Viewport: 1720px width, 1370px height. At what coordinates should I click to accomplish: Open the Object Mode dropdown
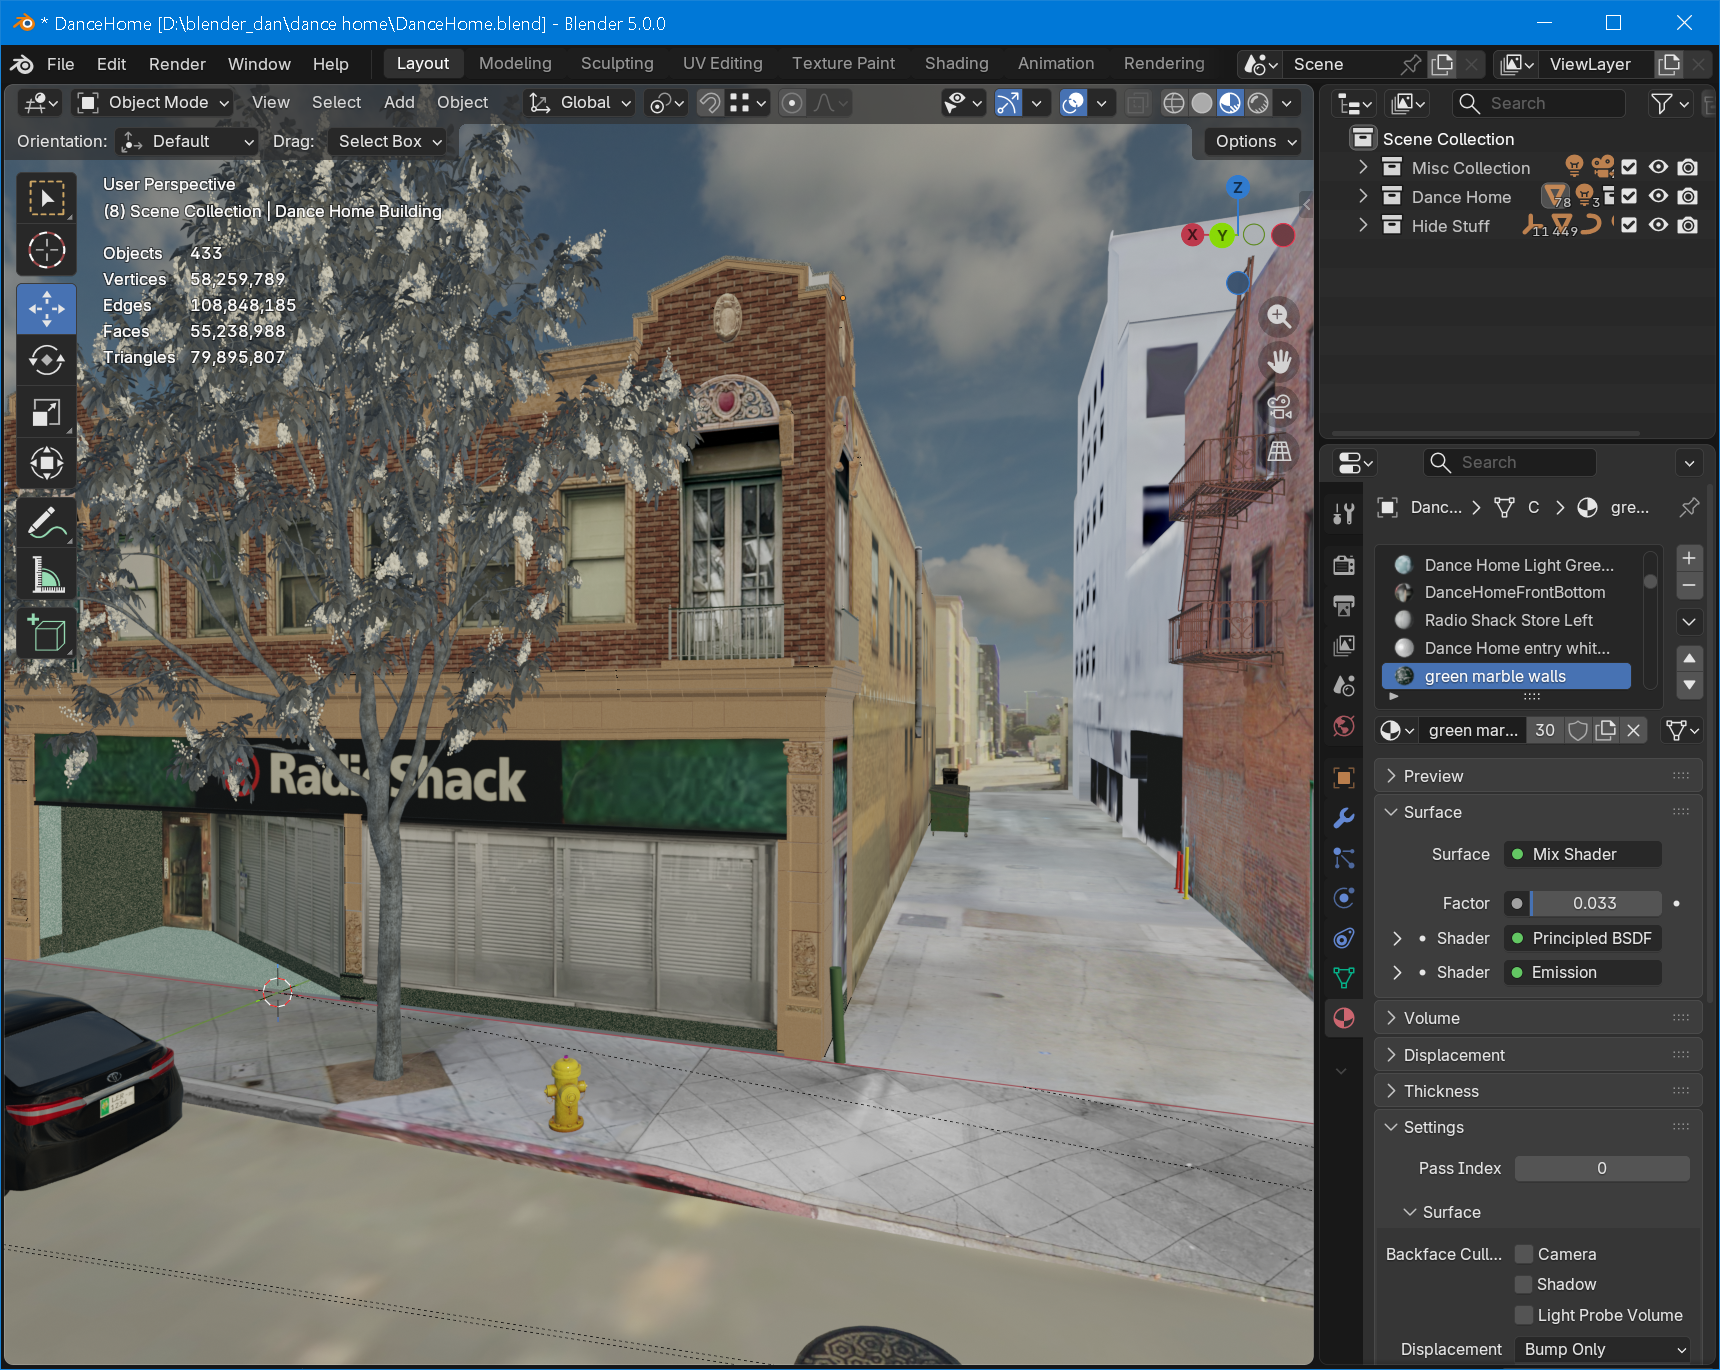(155, 103)
